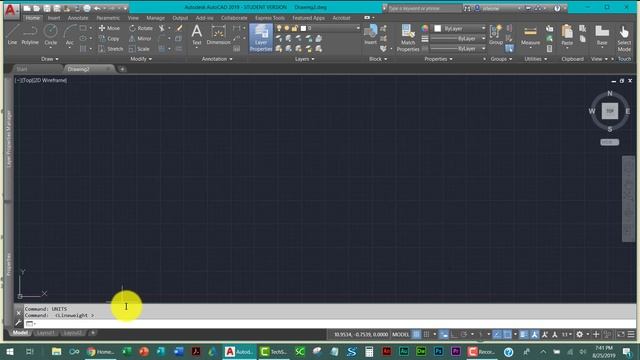Click the Insert block tool
640x360 pixels.
click(371, 34)
